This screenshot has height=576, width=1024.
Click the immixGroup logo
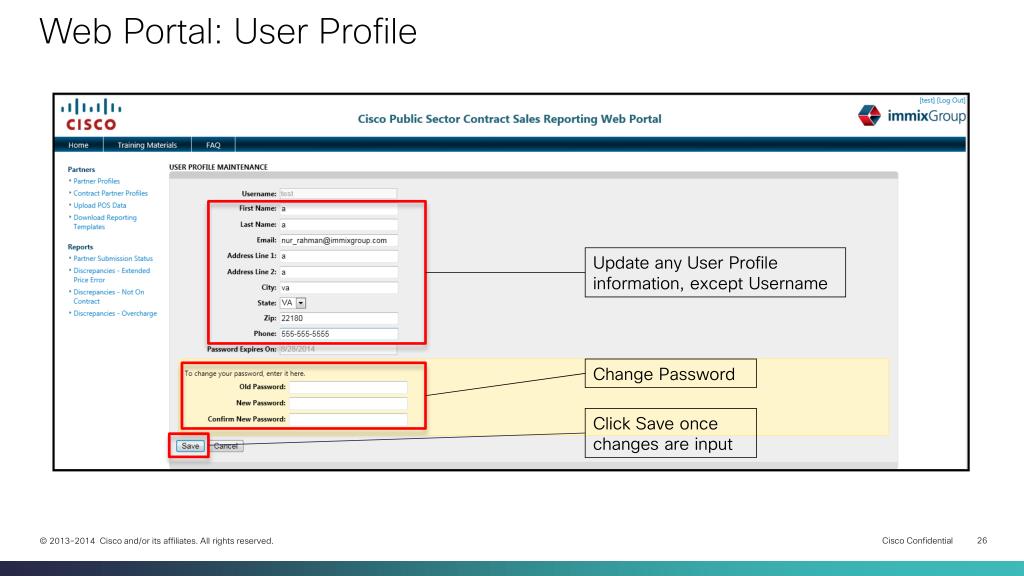[911, 116]
